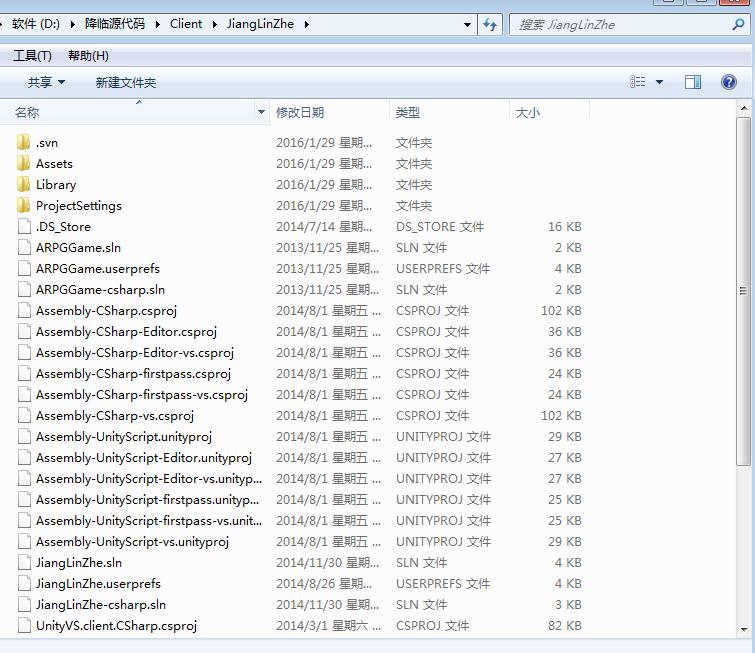Open the 共享 dropdown menu
This screenshot has width=755, height=653.
tap(46, 82)
